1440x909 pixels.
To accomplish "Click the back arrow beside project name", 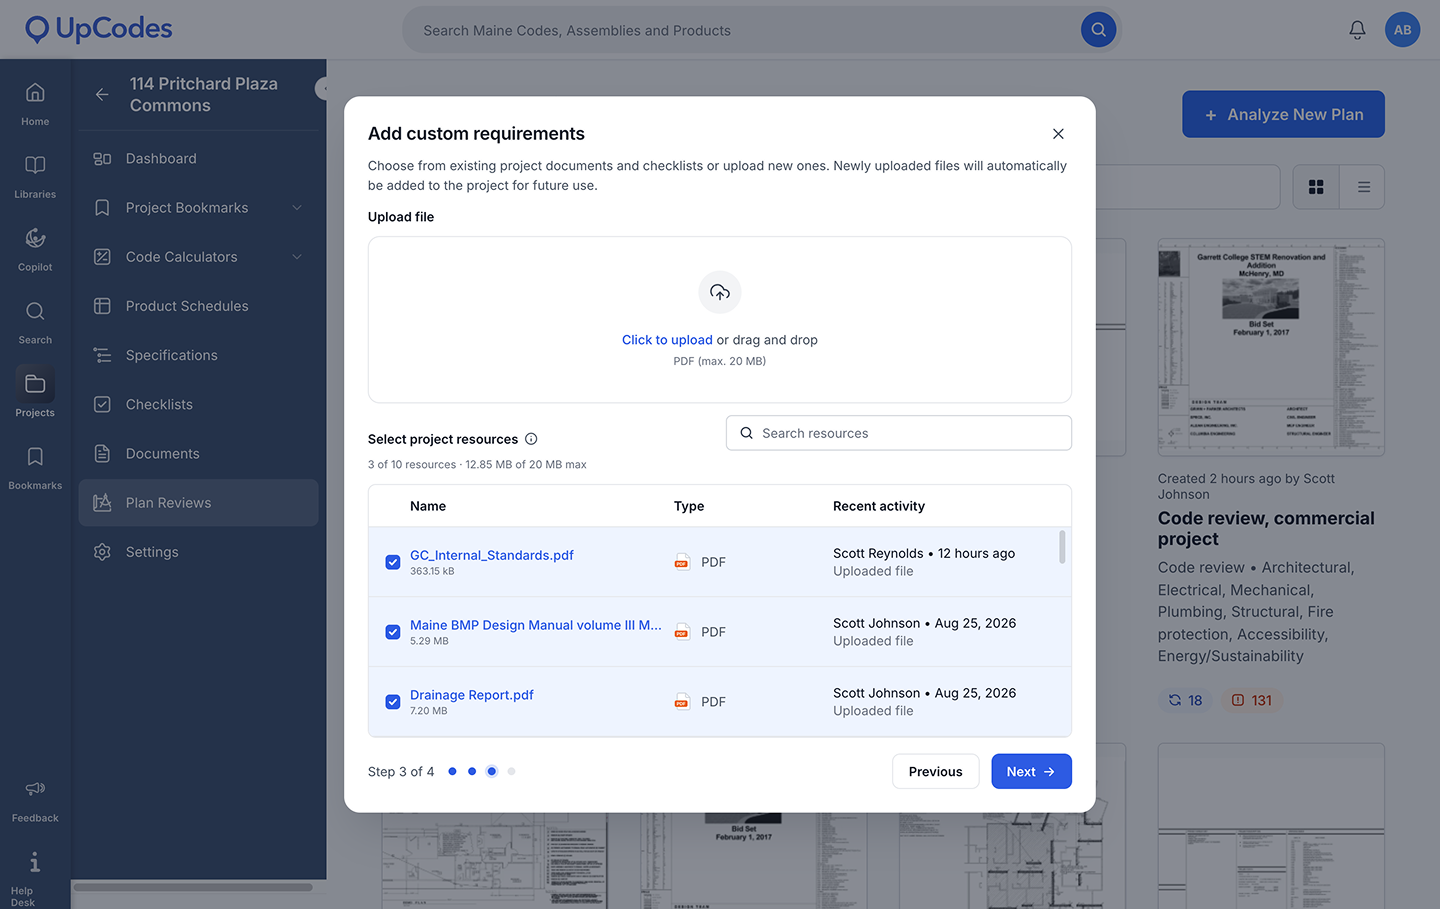I will [102, 94].
